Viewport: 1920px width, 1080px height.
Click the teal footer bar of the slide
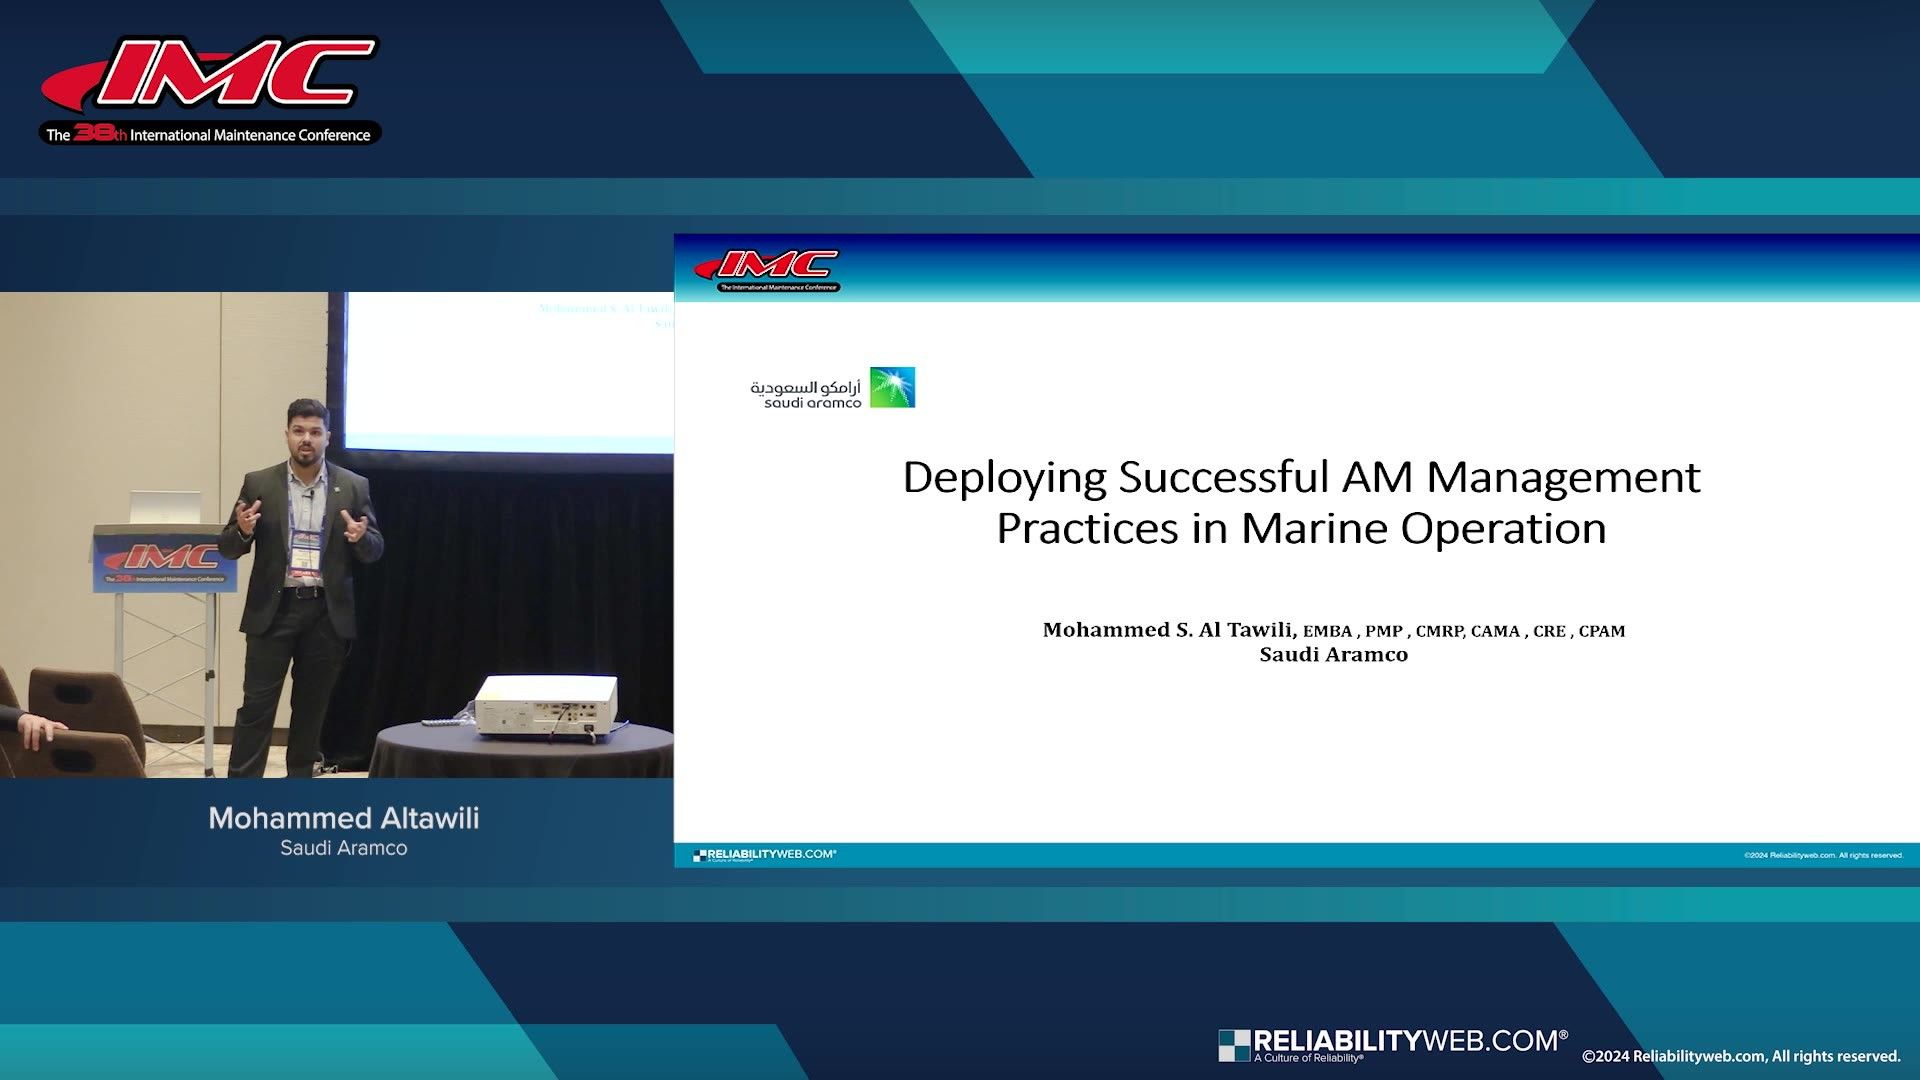pyautogui.click(x=1300, y=855)
